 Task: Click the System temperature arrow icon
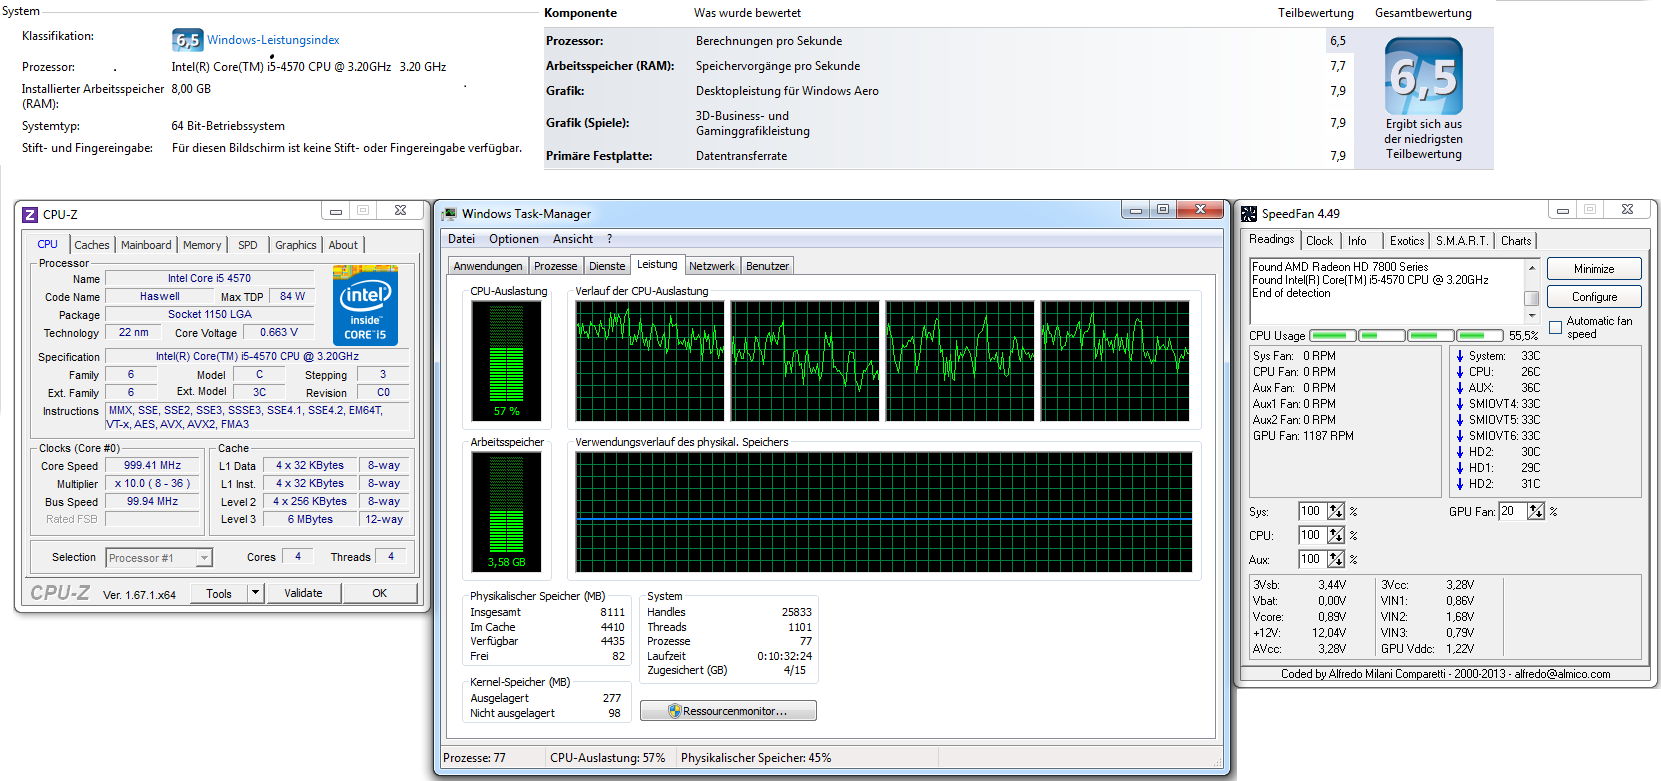(1460, 356)
